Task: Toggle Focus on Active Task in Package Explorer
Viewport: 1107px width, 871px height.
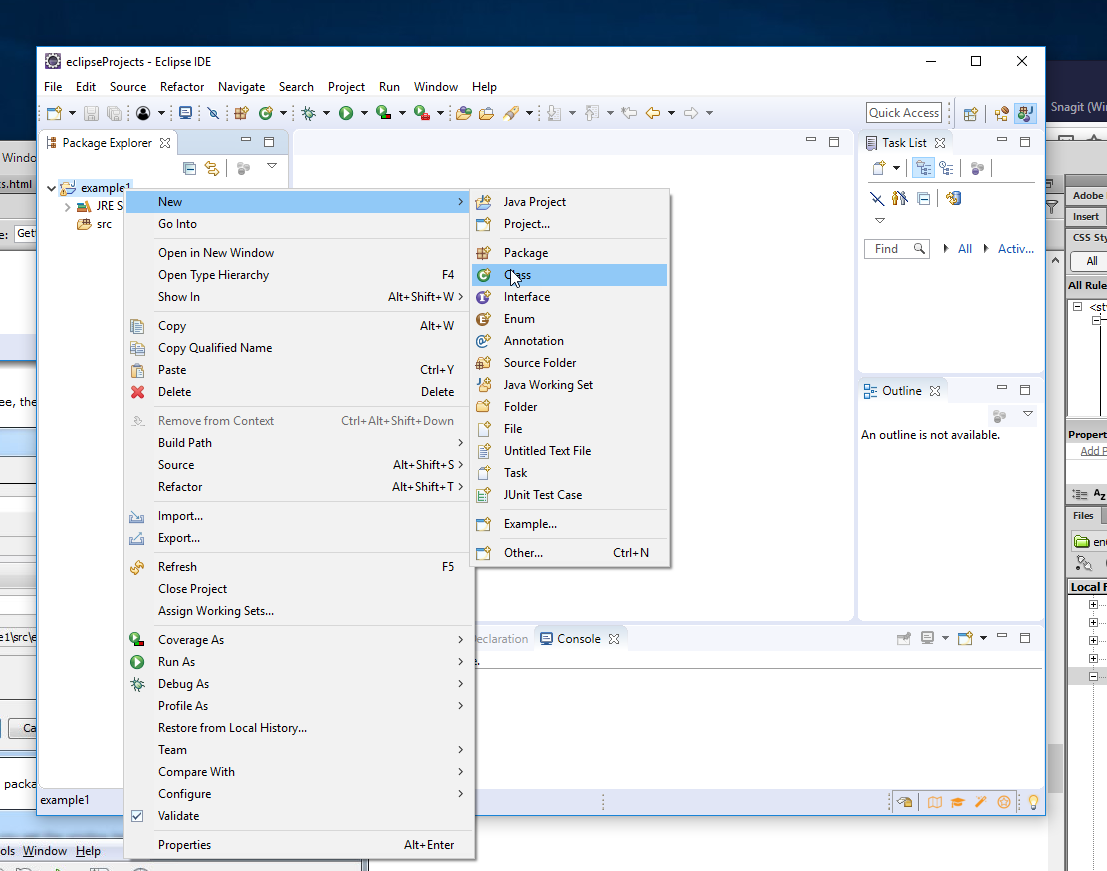Action: pyautogui.click(x=244, y=168)
